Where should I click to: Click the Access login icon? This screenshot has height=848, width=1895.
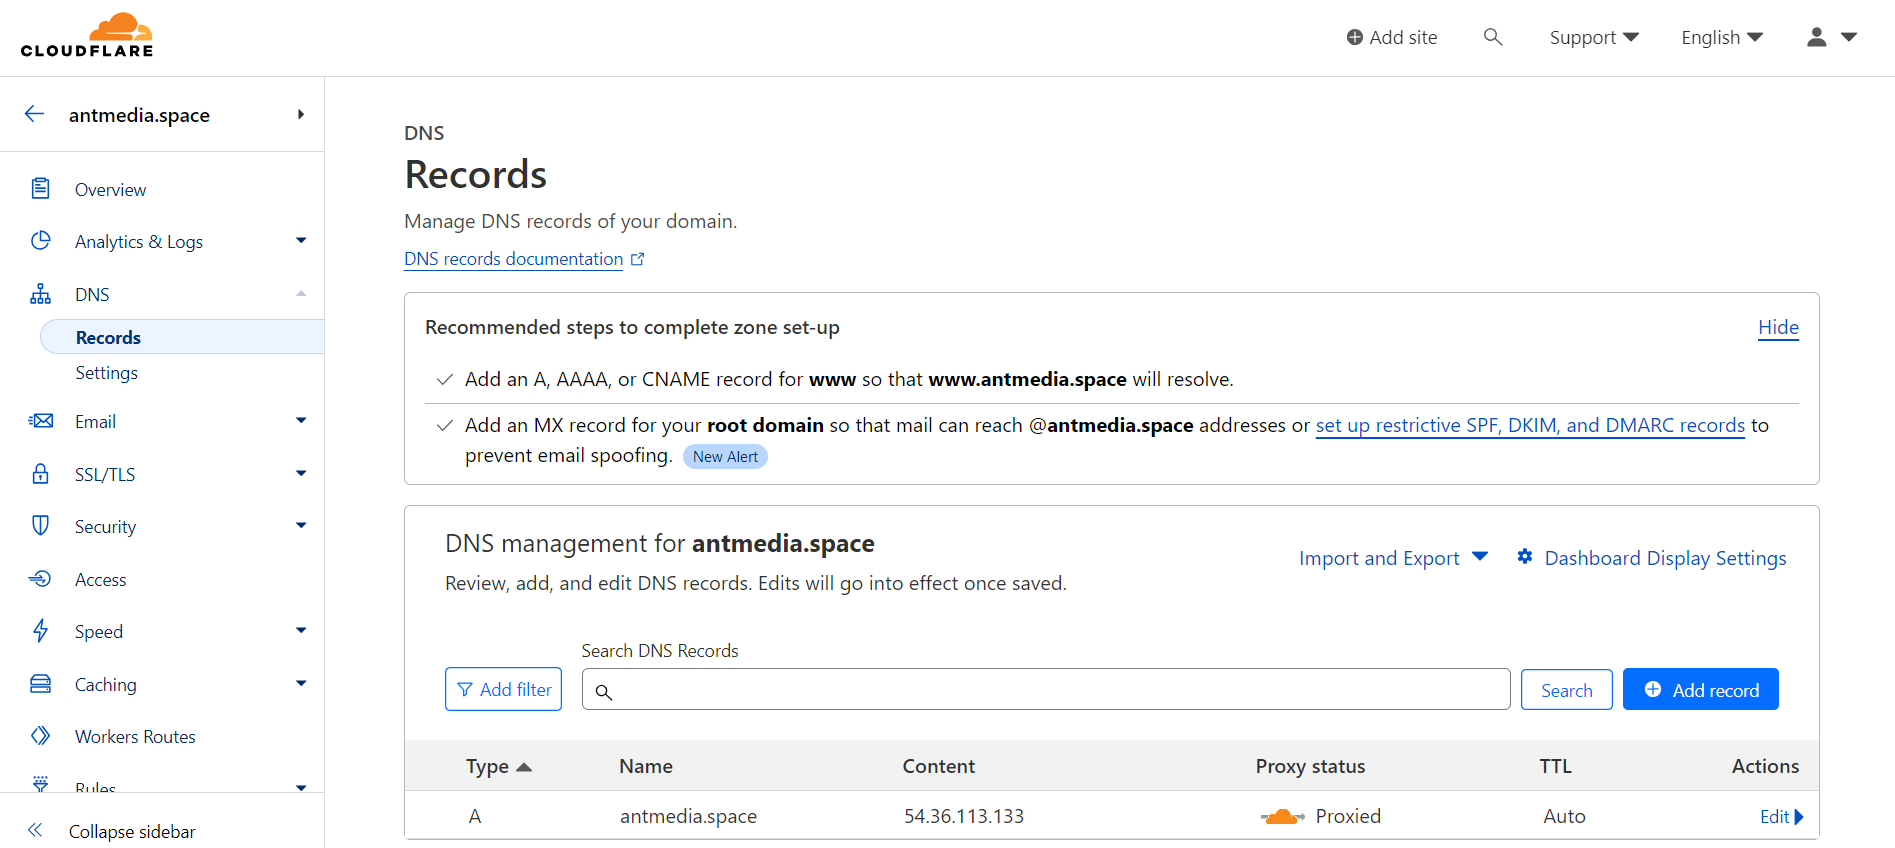(x=40, y=579)
